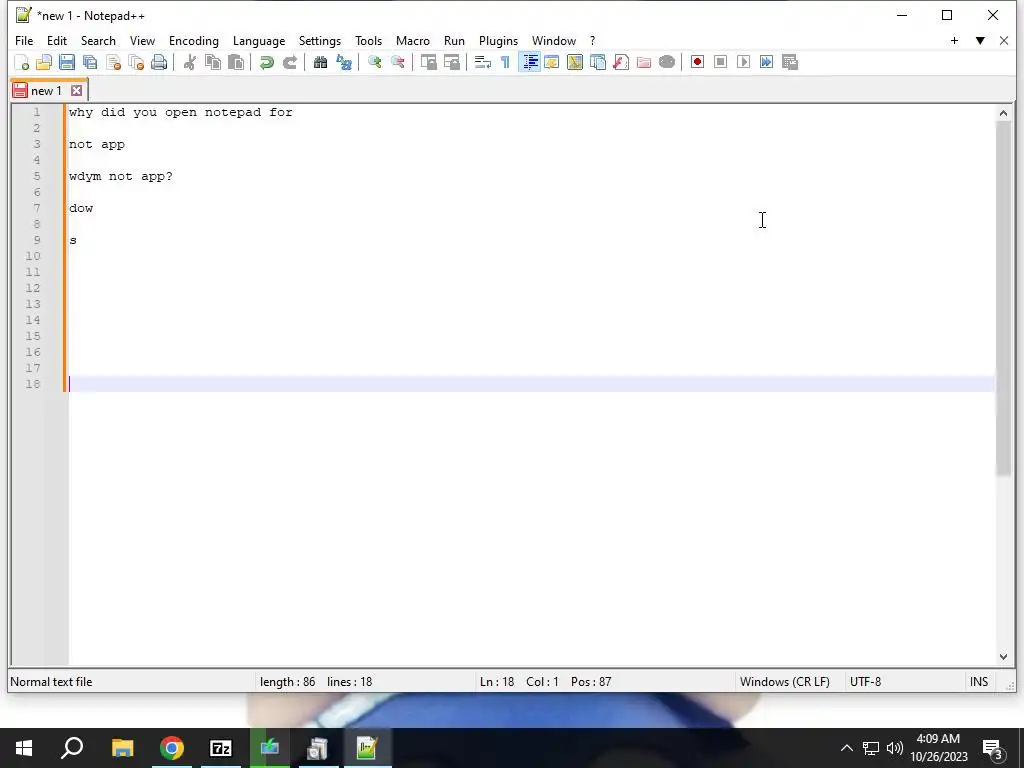This screenshot has width=1024, height=768.
Task: Toggle the indent guide toolbar button
Action: click(x=530, y=62)
